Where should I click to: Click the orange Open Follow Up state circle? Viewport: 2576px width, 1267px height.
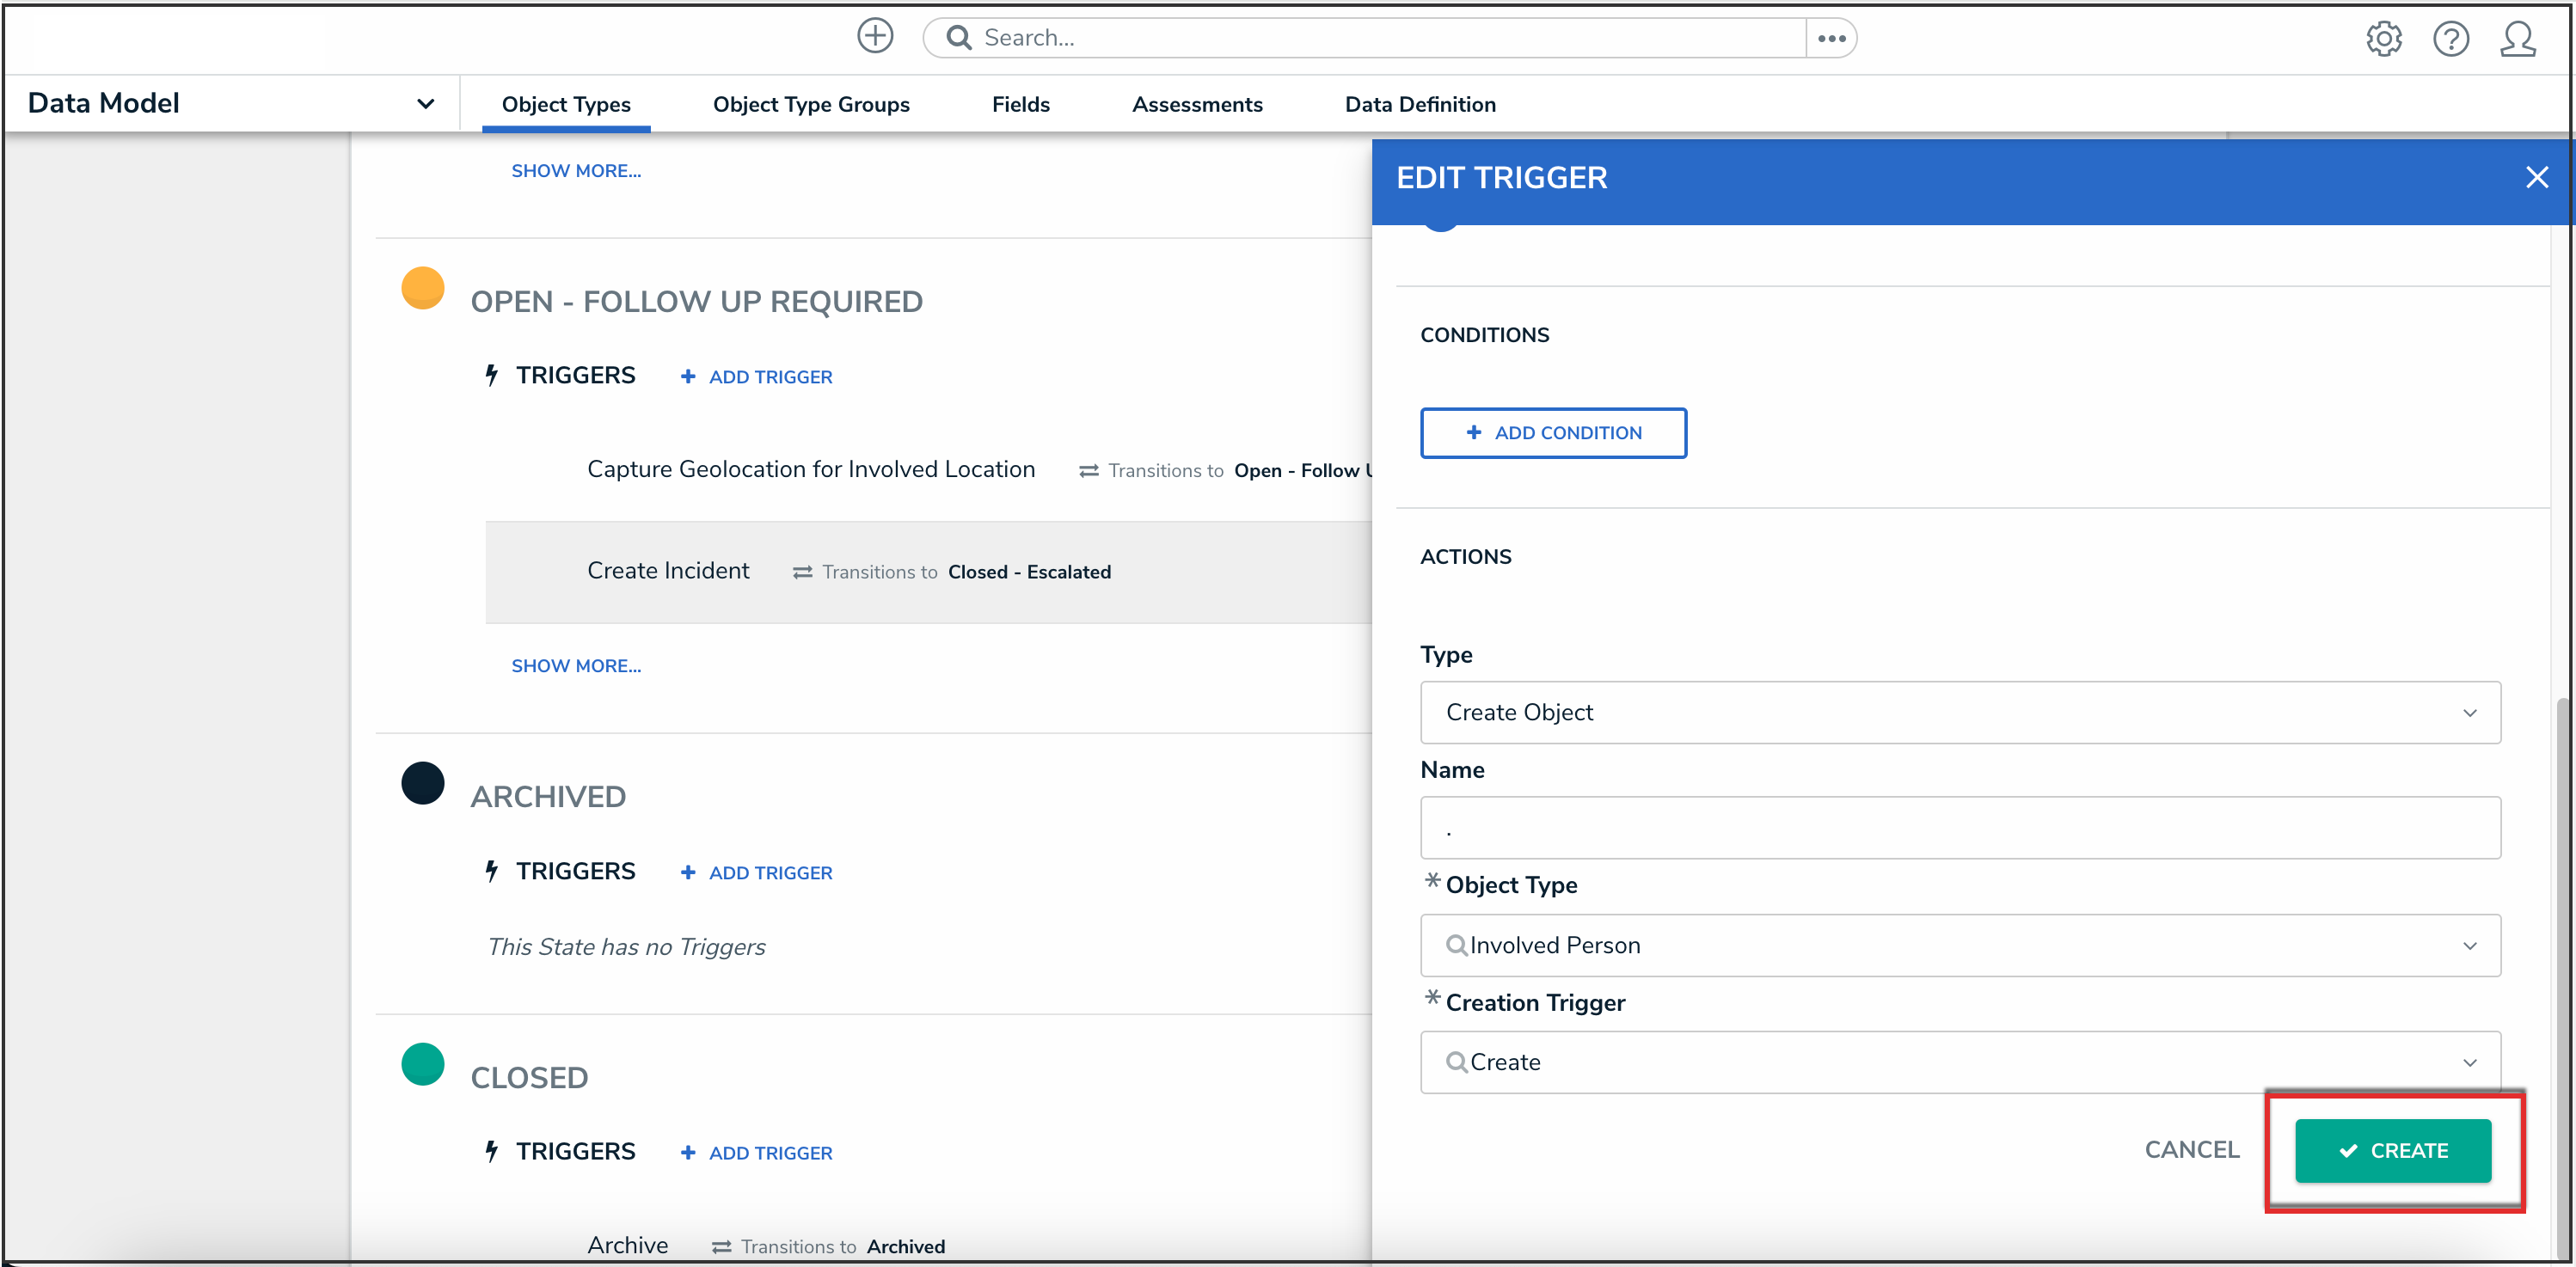pyautogui.click(x=422, y=288)
